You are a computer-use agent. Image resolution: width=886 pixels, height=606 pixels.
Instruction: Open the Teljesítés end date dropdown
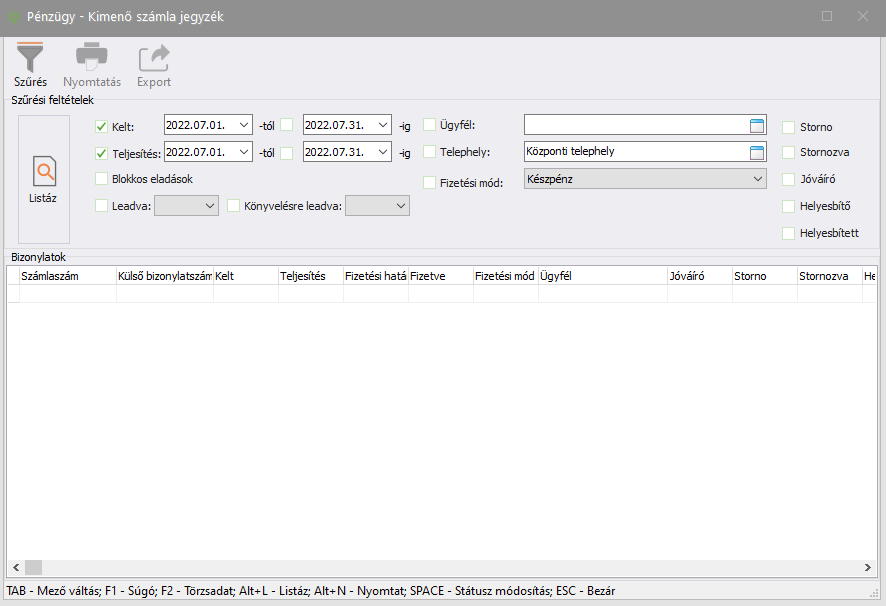click(x=384, y=153)
